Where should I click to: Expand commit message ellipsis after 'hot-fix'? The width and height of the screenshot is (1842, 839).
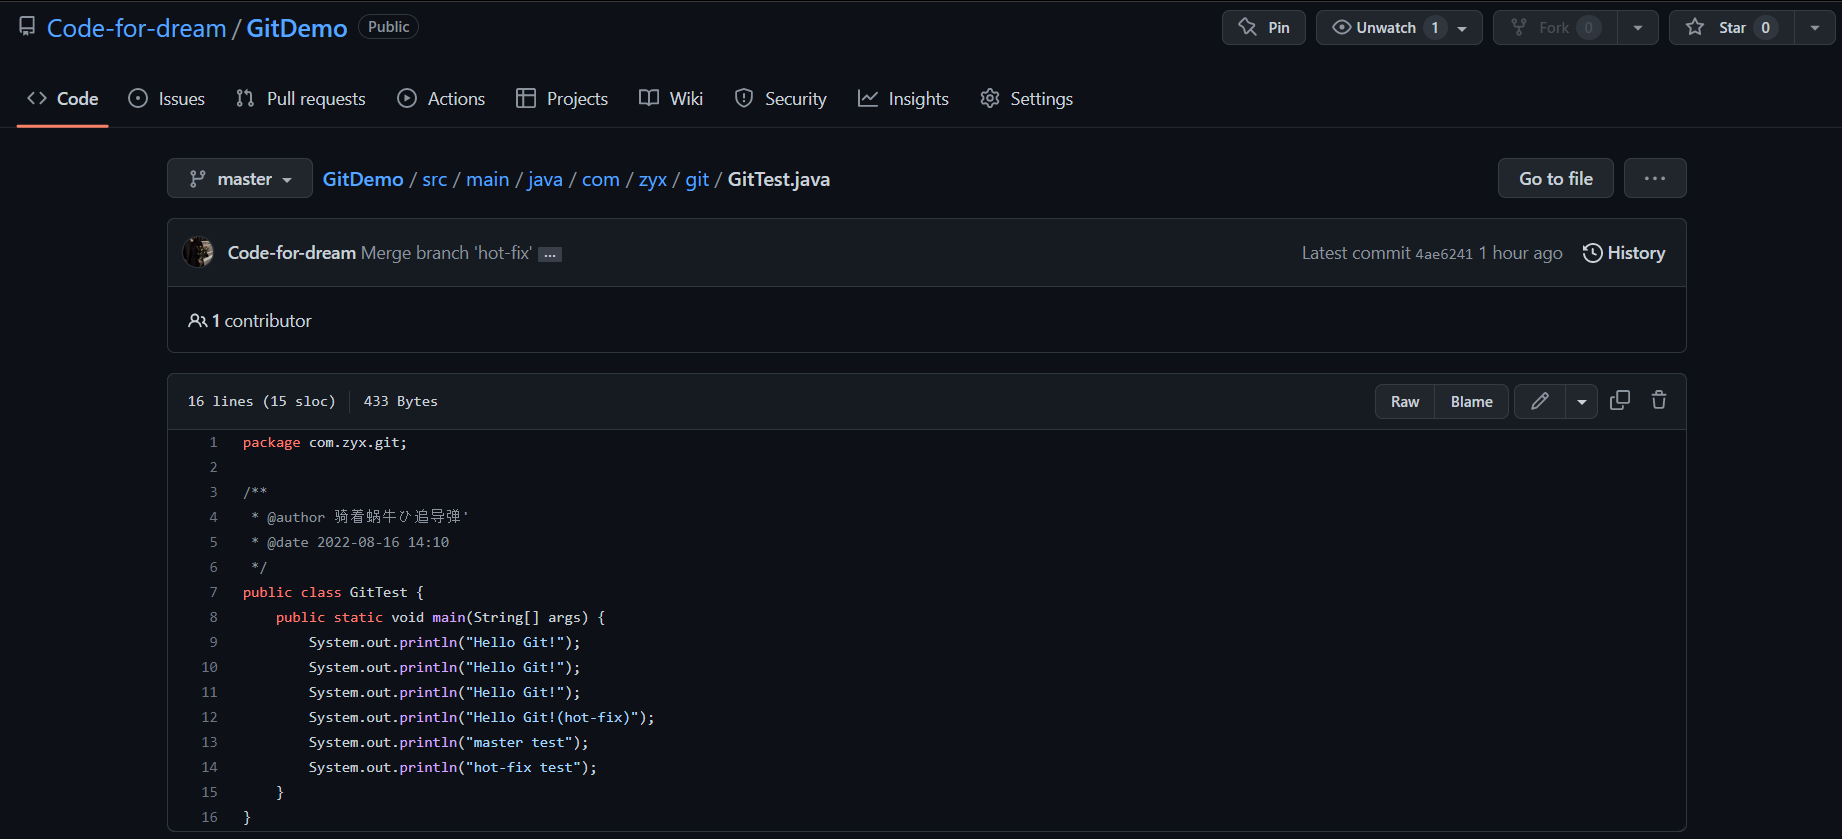tap(550, 254)
